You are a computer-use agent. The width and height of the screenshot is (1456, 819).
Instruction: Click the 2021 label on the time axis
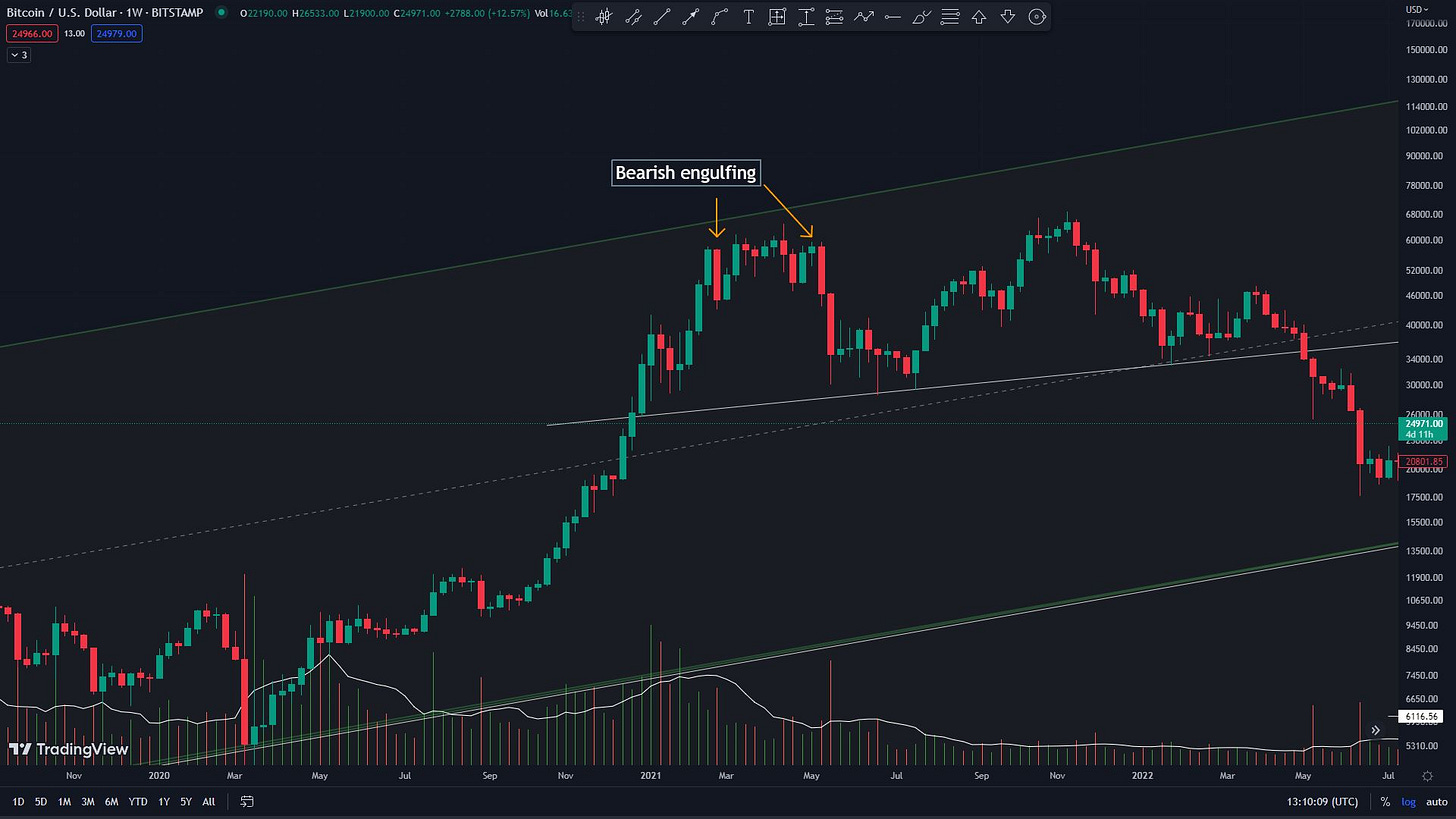click(x=651, y=775)
